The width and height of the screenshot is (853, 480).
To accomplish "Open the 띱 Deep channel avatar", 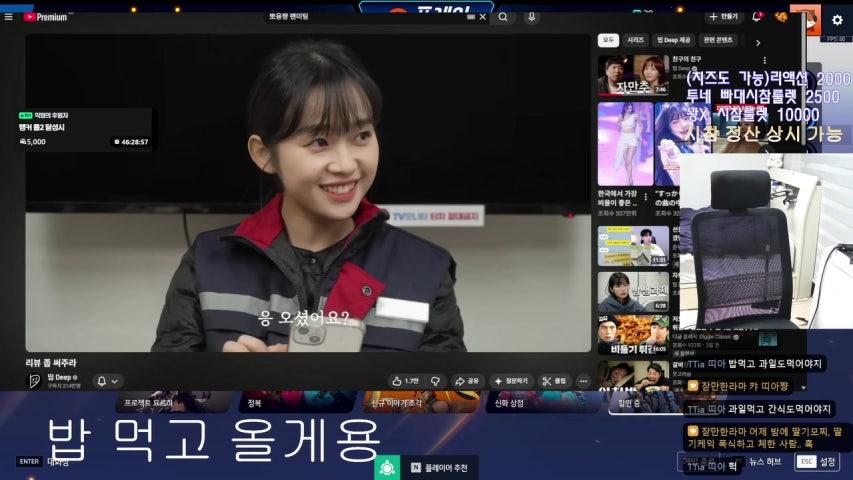I will click(x=33, y=381).
